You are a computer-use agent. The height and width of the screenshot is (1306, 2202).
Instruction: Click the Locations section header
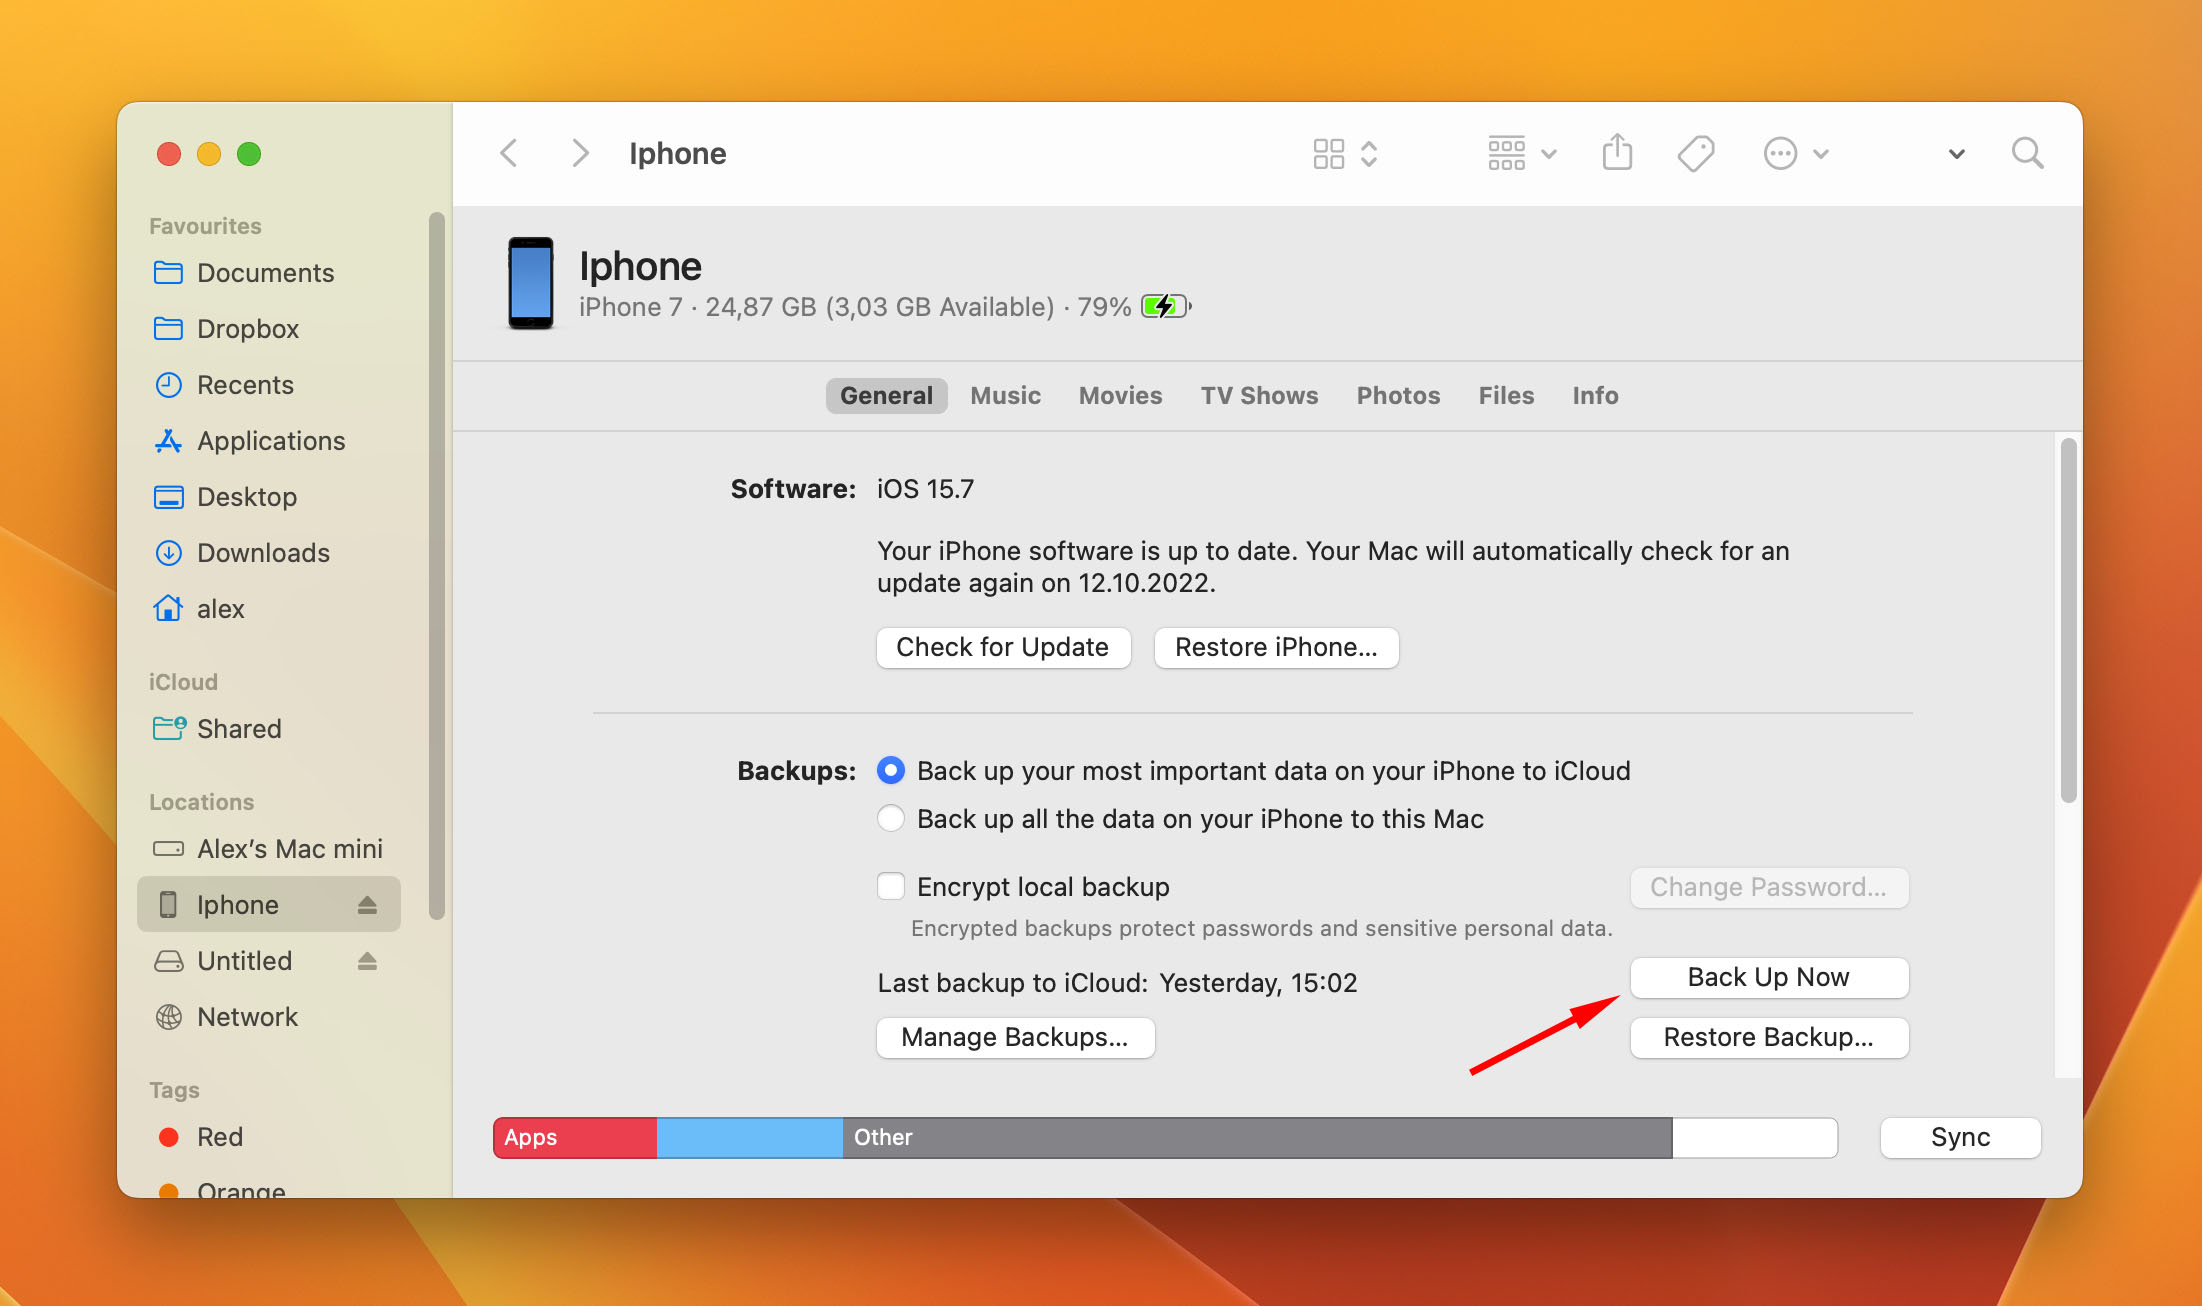coord(201,802)
